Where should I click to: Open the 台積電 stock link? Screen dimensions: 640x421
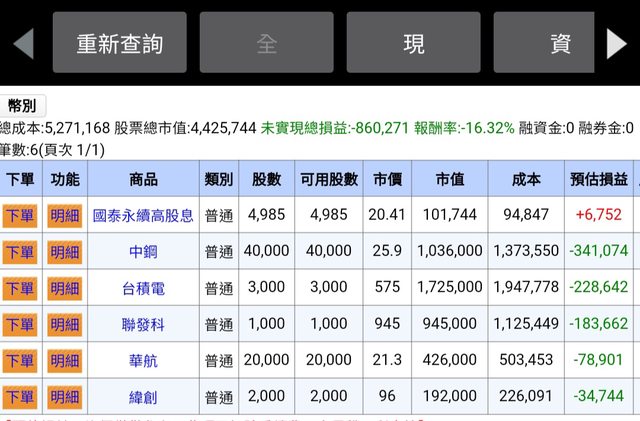(143, 288)
